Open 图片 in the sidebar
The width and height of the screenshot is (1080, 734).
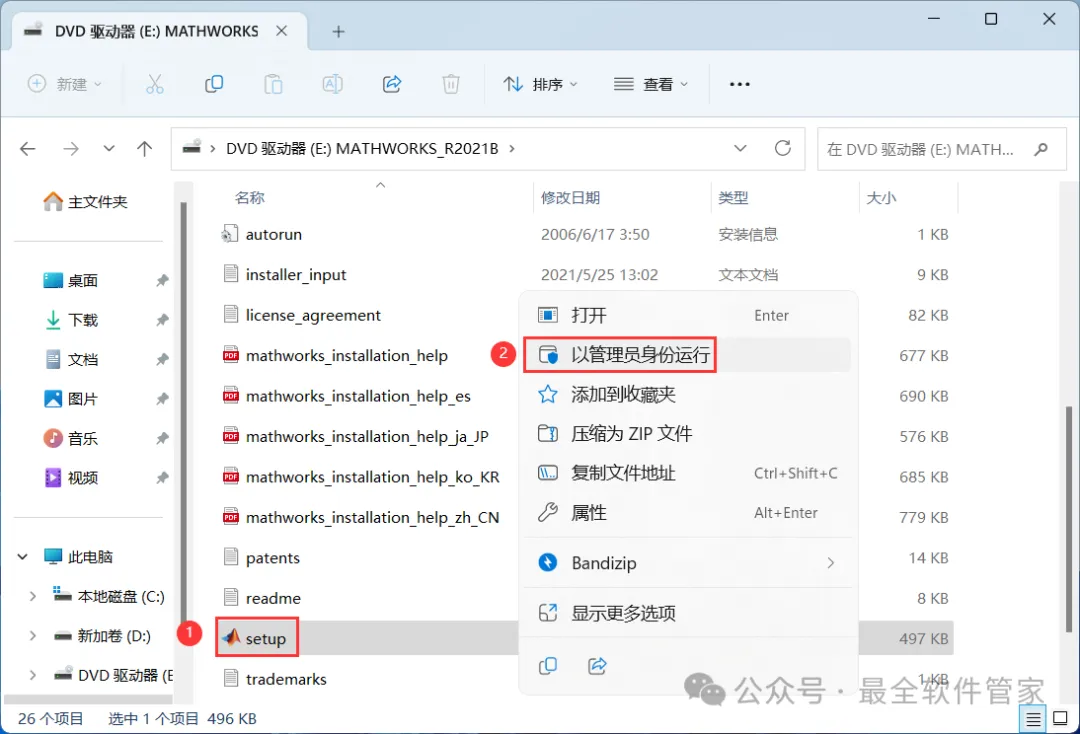click(x=83, y=399)
